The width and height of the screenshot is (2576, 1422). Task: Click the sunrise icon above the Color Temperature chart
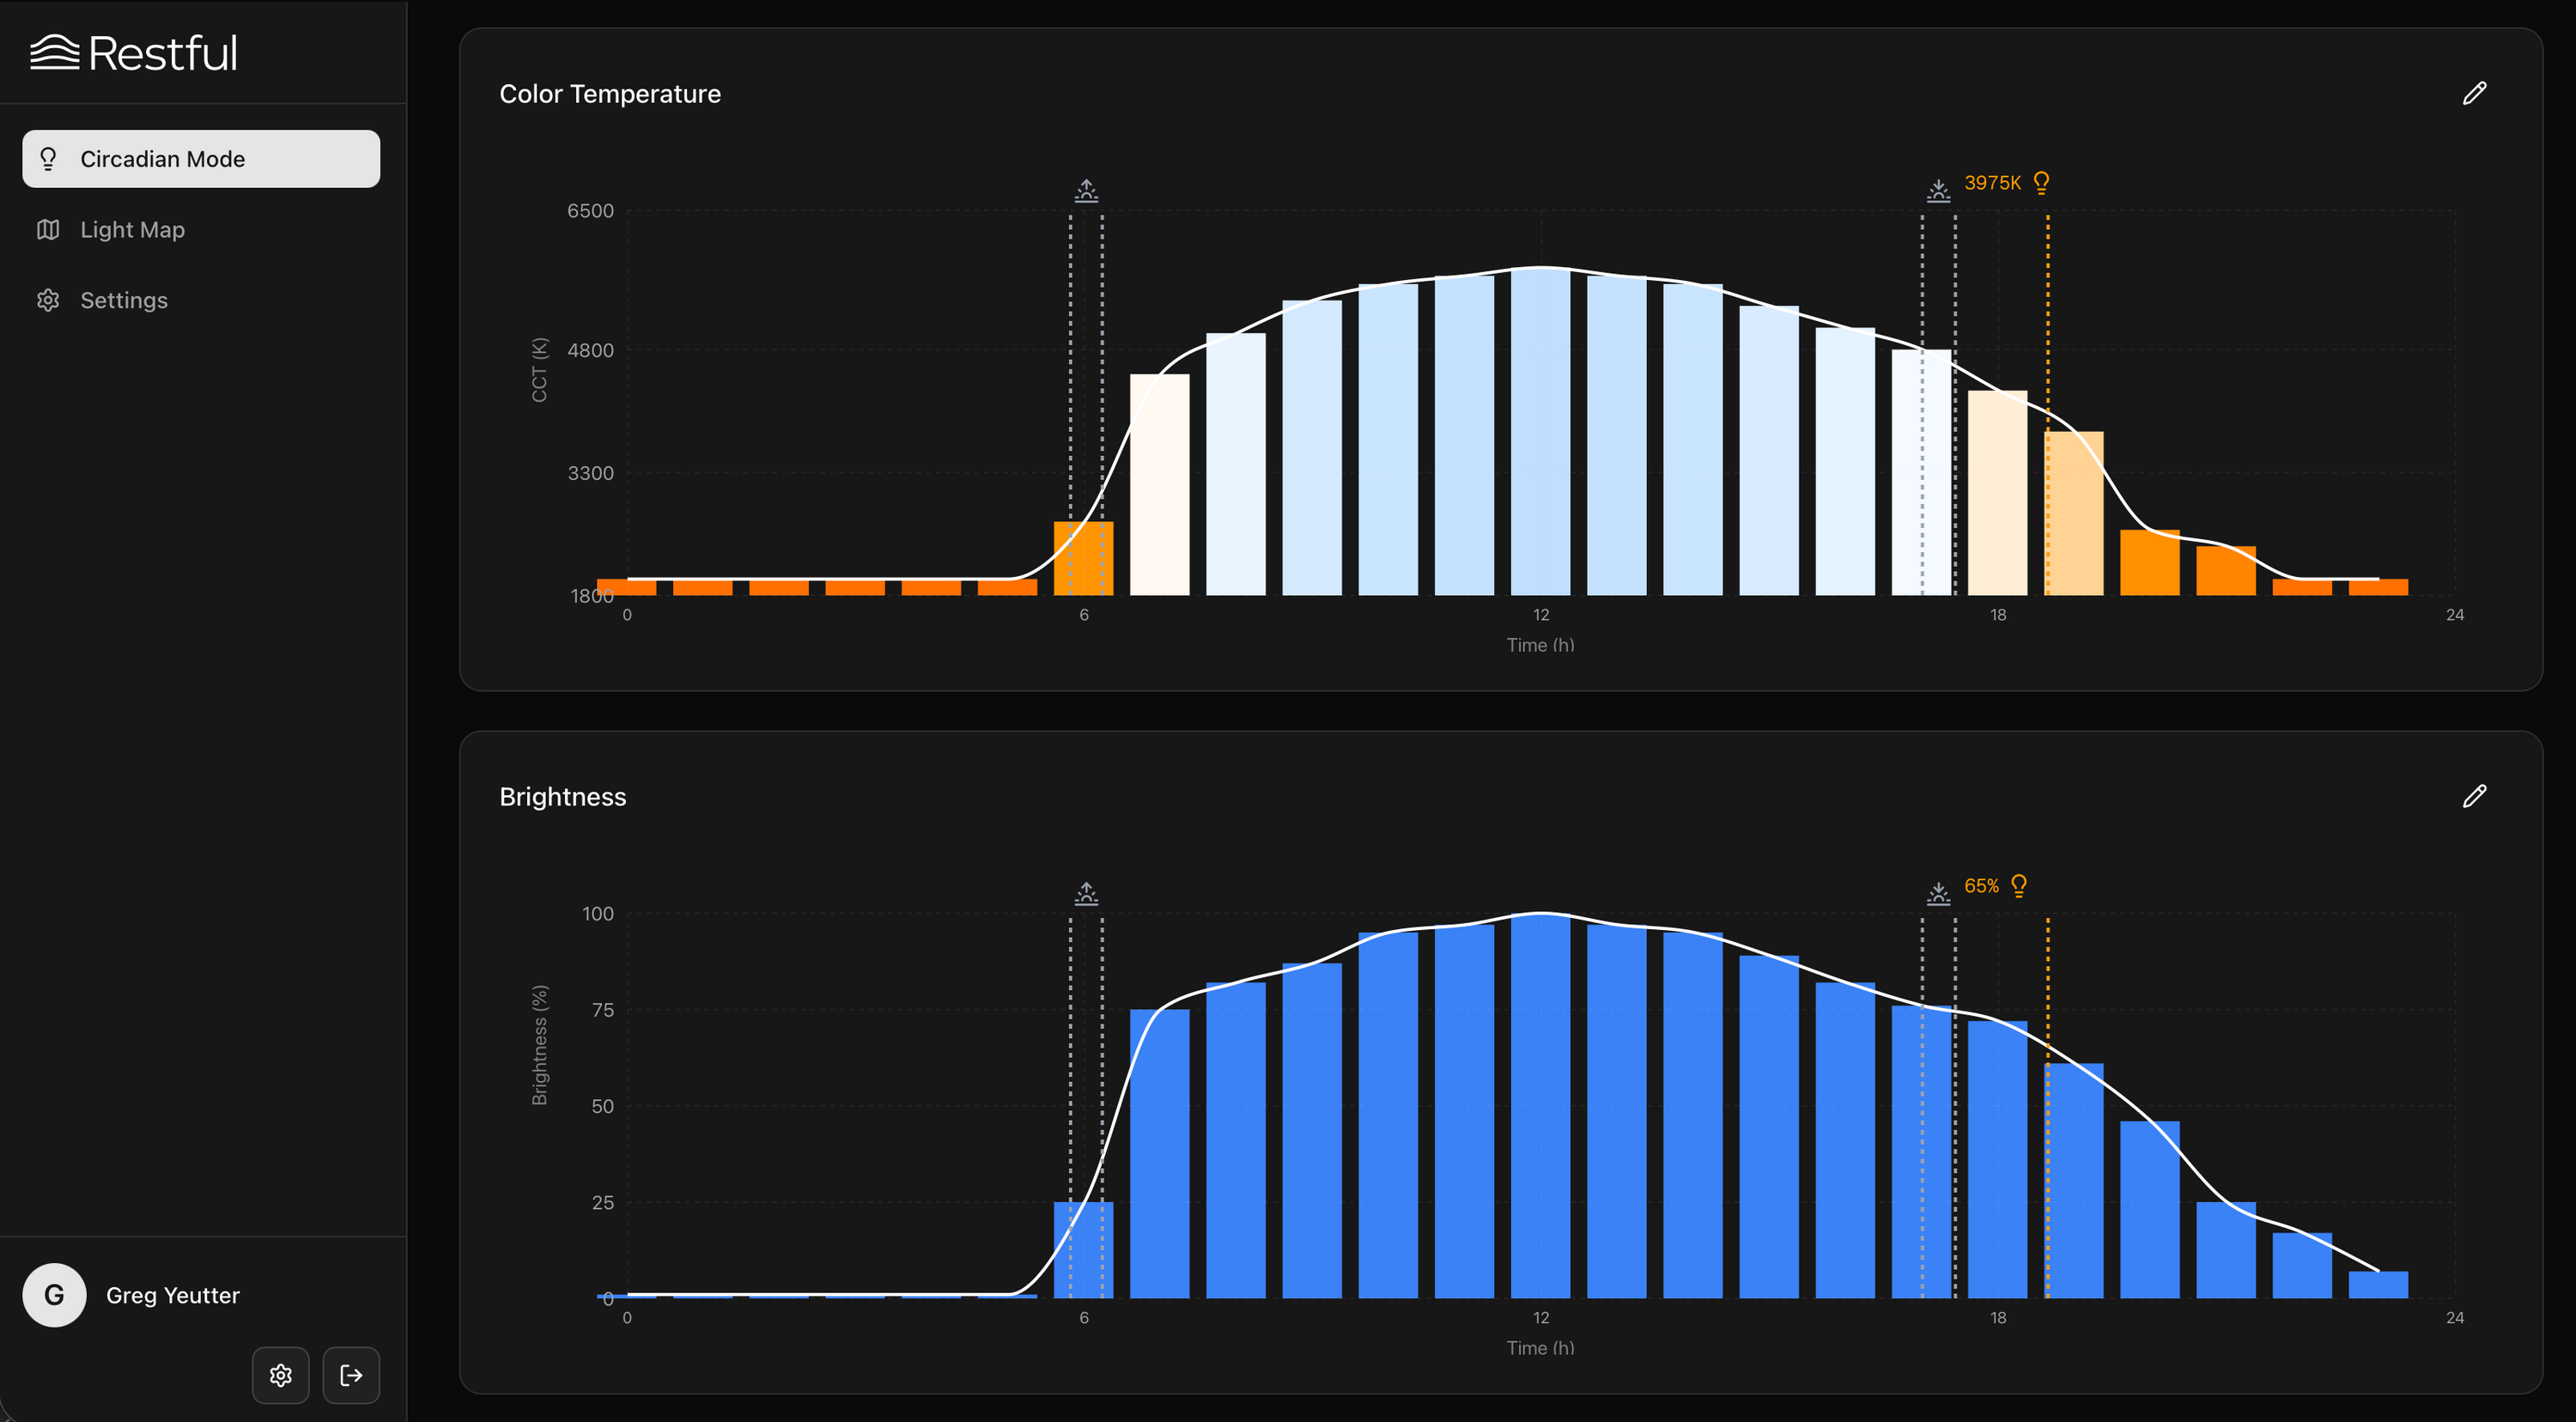coord(1086,190)
